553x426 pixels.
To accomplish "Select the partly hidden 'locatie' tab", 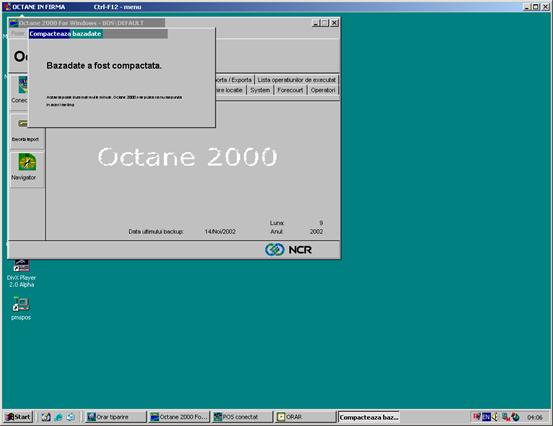I will (231, 90).
